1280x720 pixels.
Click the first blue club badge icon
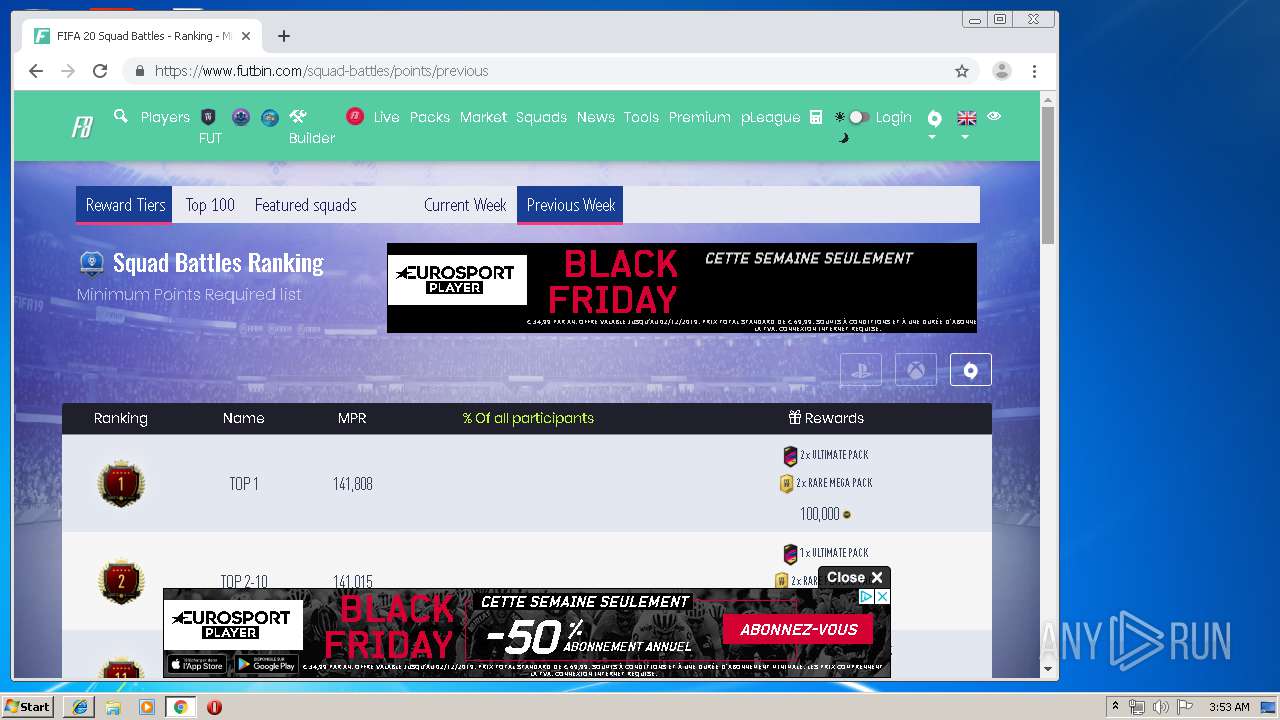[240, 117]
